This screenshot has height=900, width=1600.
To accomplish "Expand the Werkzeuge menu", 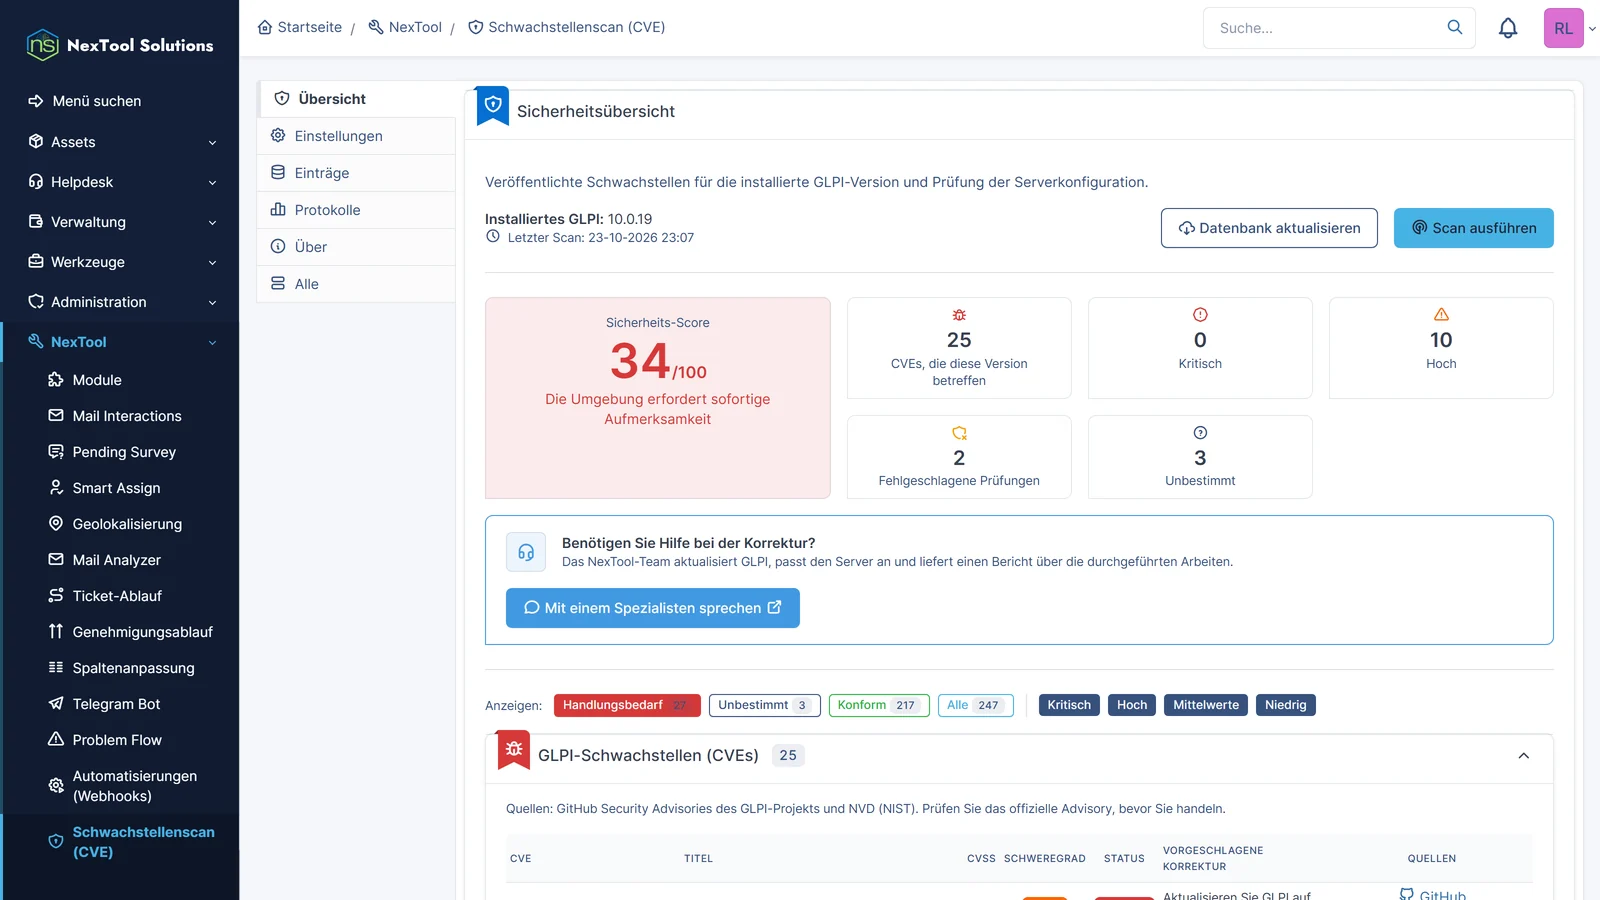I will 120,262.
